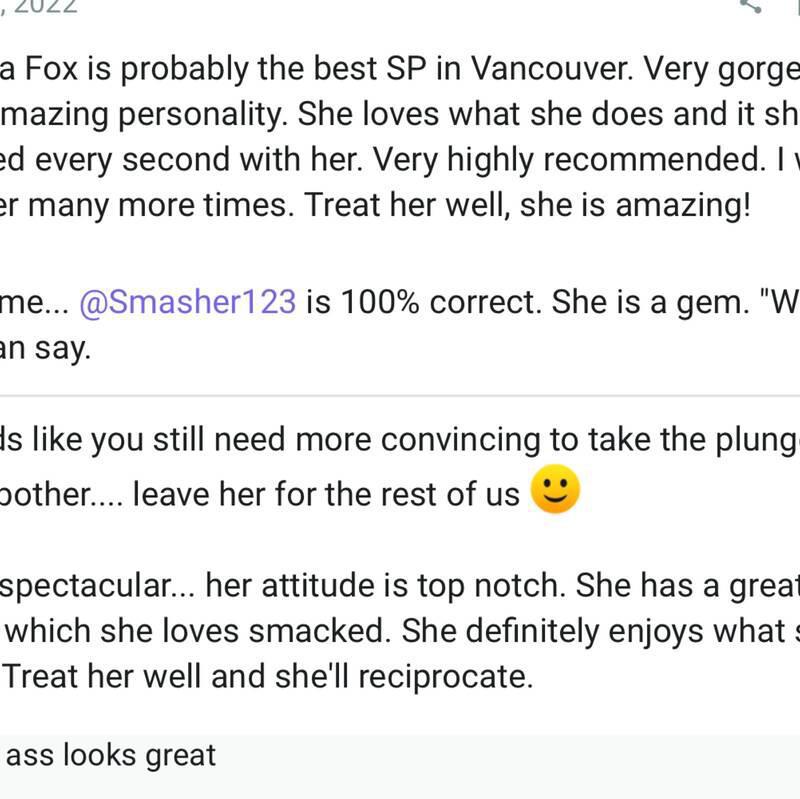
Task: Open the @Smasher123 user mention
Action: coord(188,302)
